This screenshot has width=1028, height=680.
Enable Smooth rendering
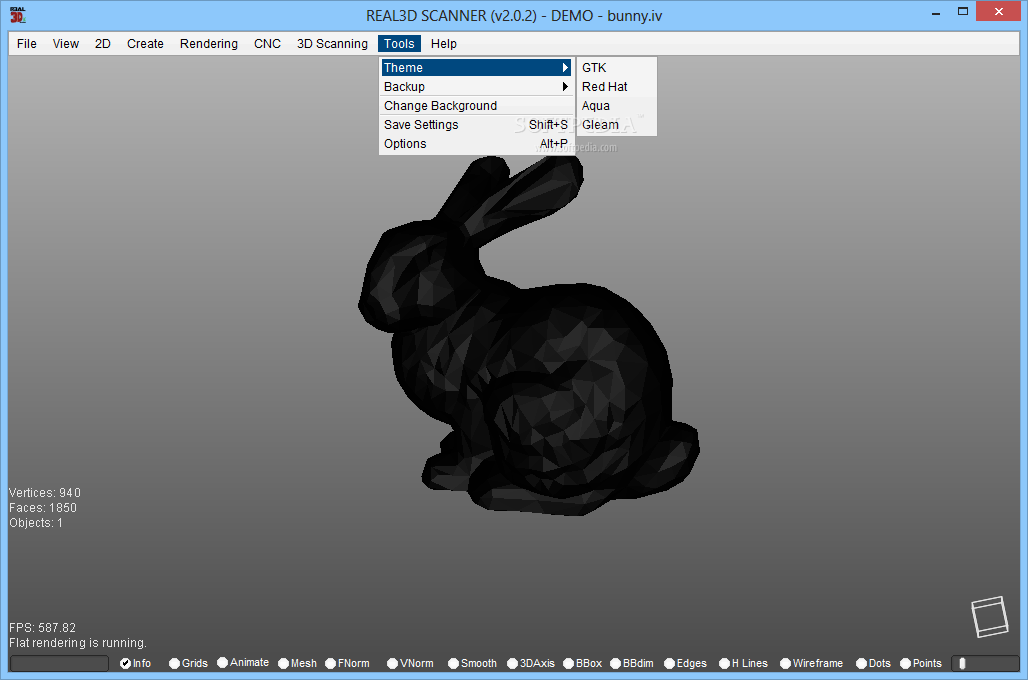[x=473, y=663]
